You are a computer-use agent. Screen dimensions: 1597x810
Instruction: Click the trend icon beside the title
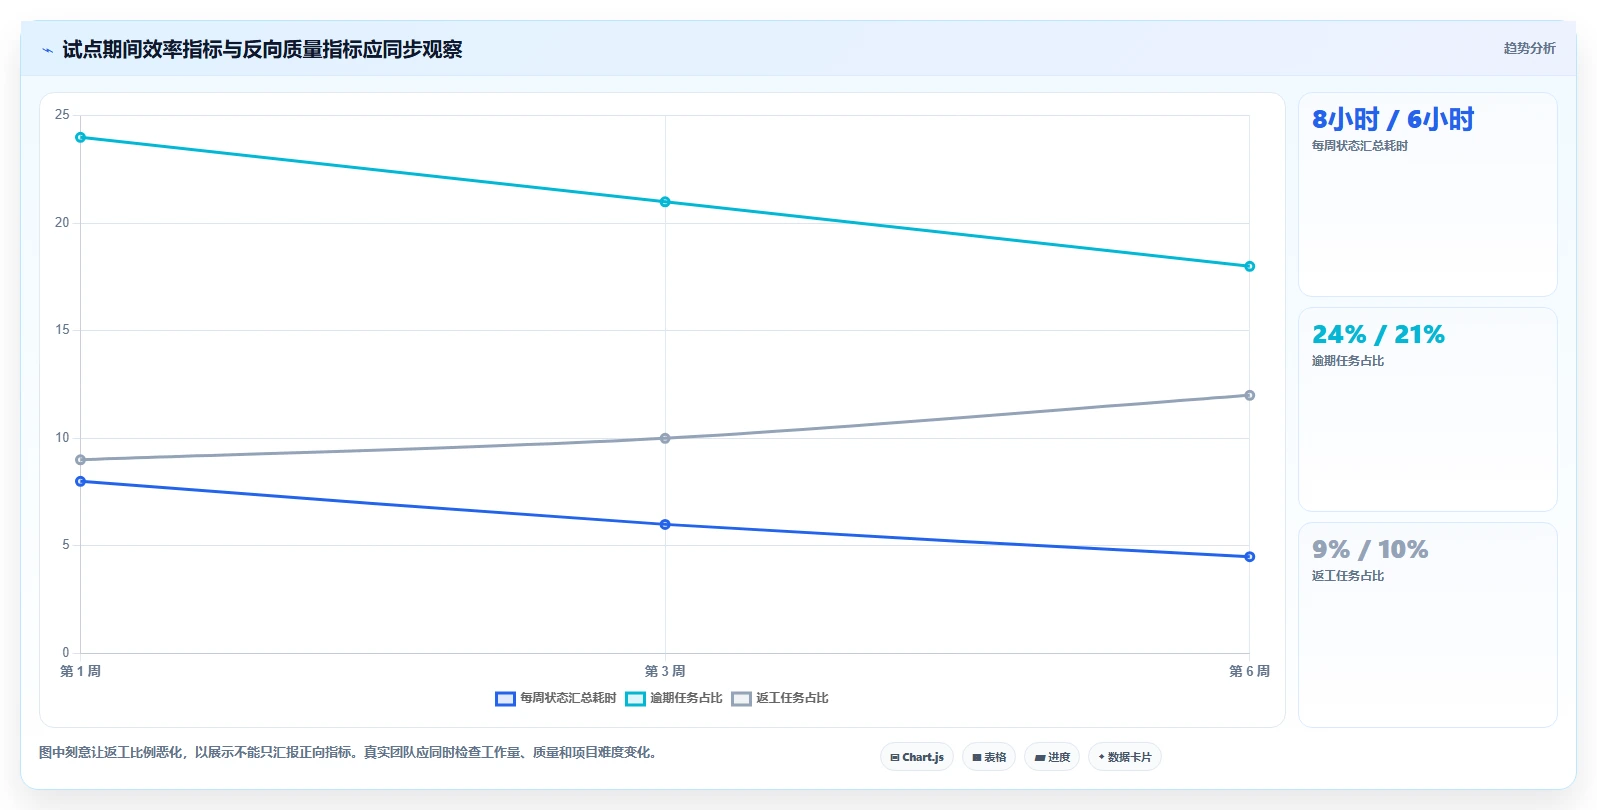(47, 50)
